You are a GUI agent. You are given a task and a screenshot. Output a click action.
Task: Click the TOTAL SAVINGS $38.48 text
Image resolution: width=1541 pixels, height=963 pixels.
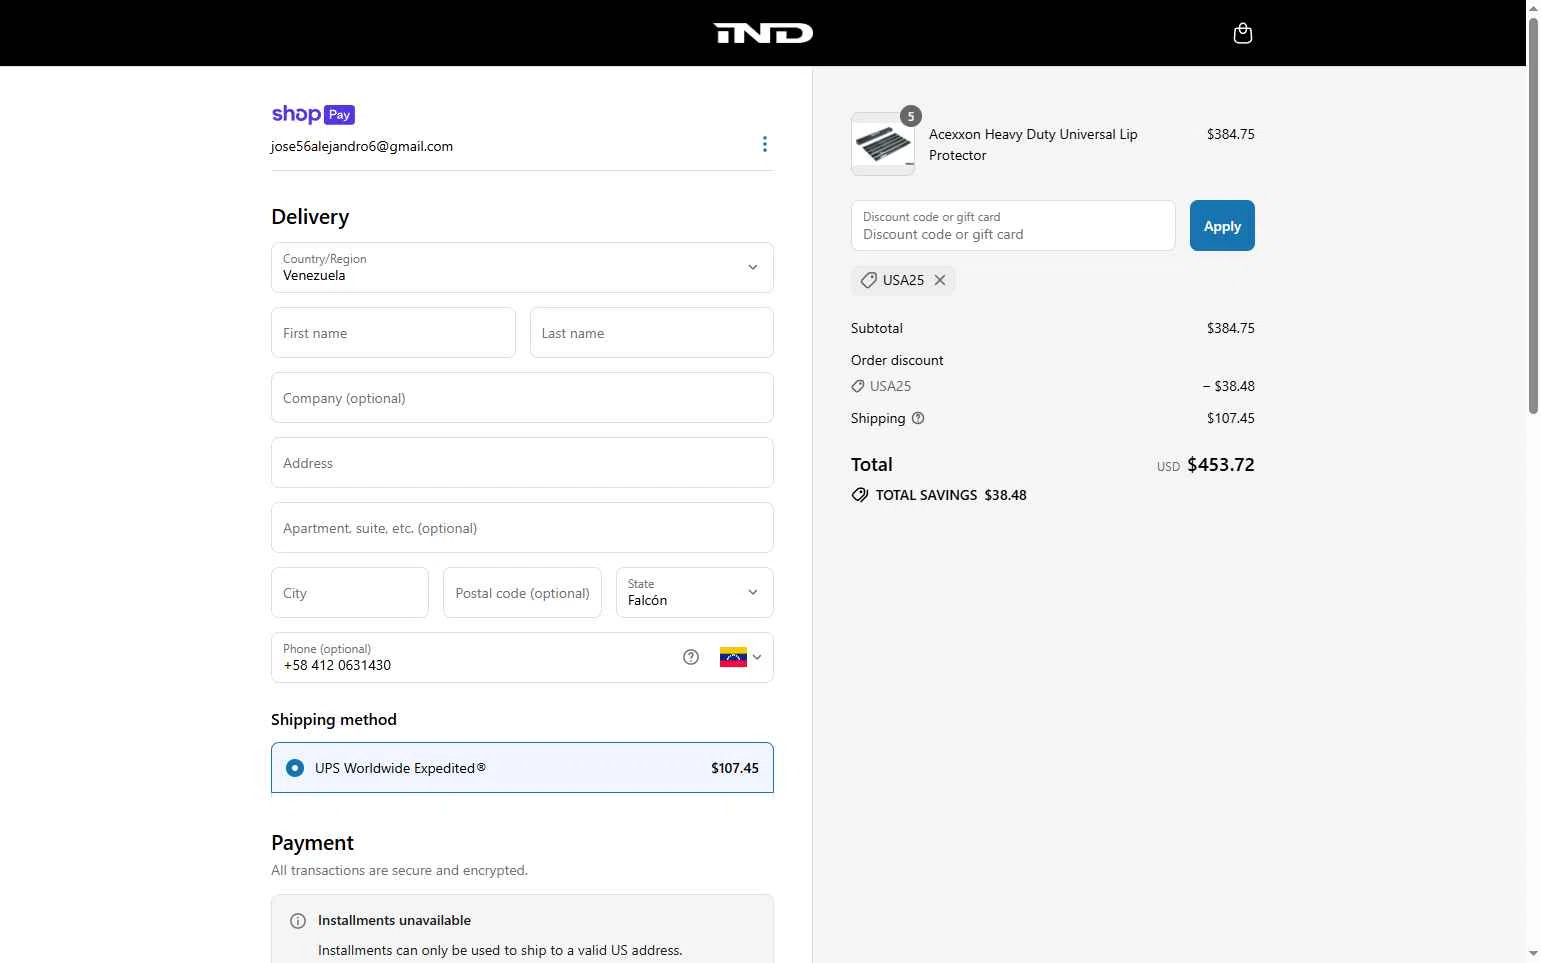pos(951,495)
